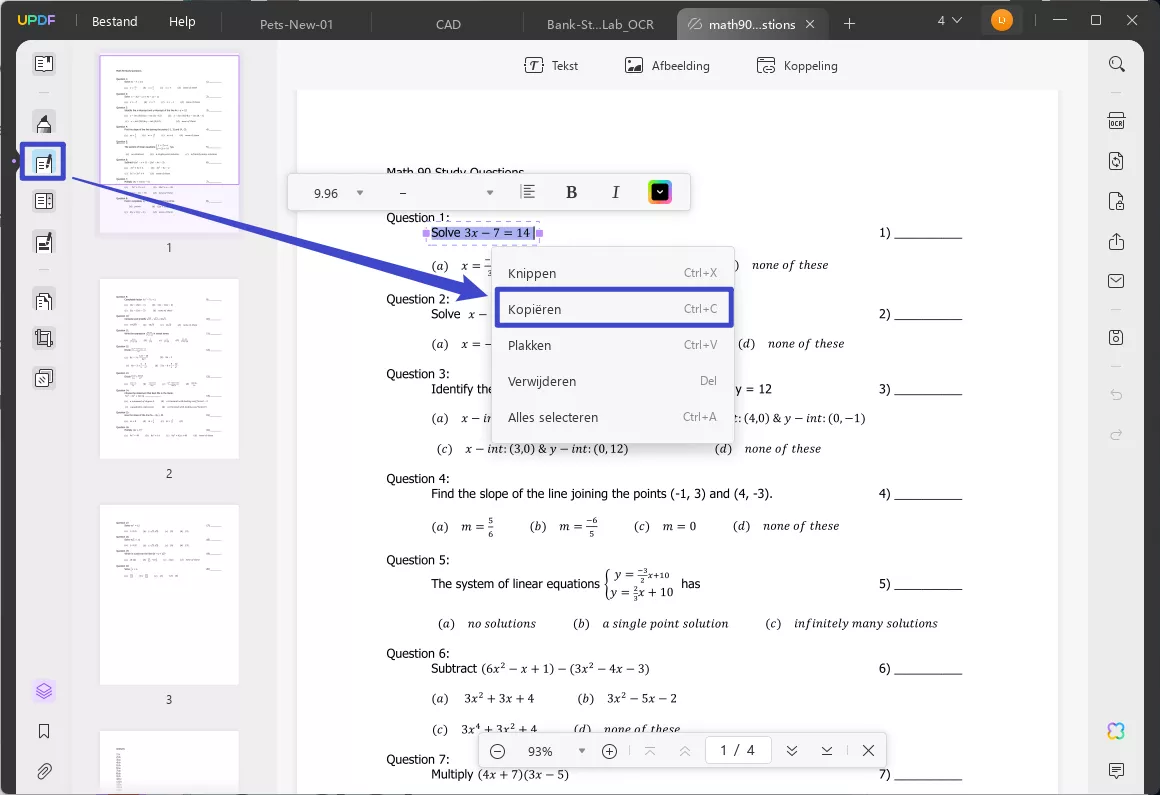
Task: Add a new tab with plus button
Action: click(x=849, y=24)
